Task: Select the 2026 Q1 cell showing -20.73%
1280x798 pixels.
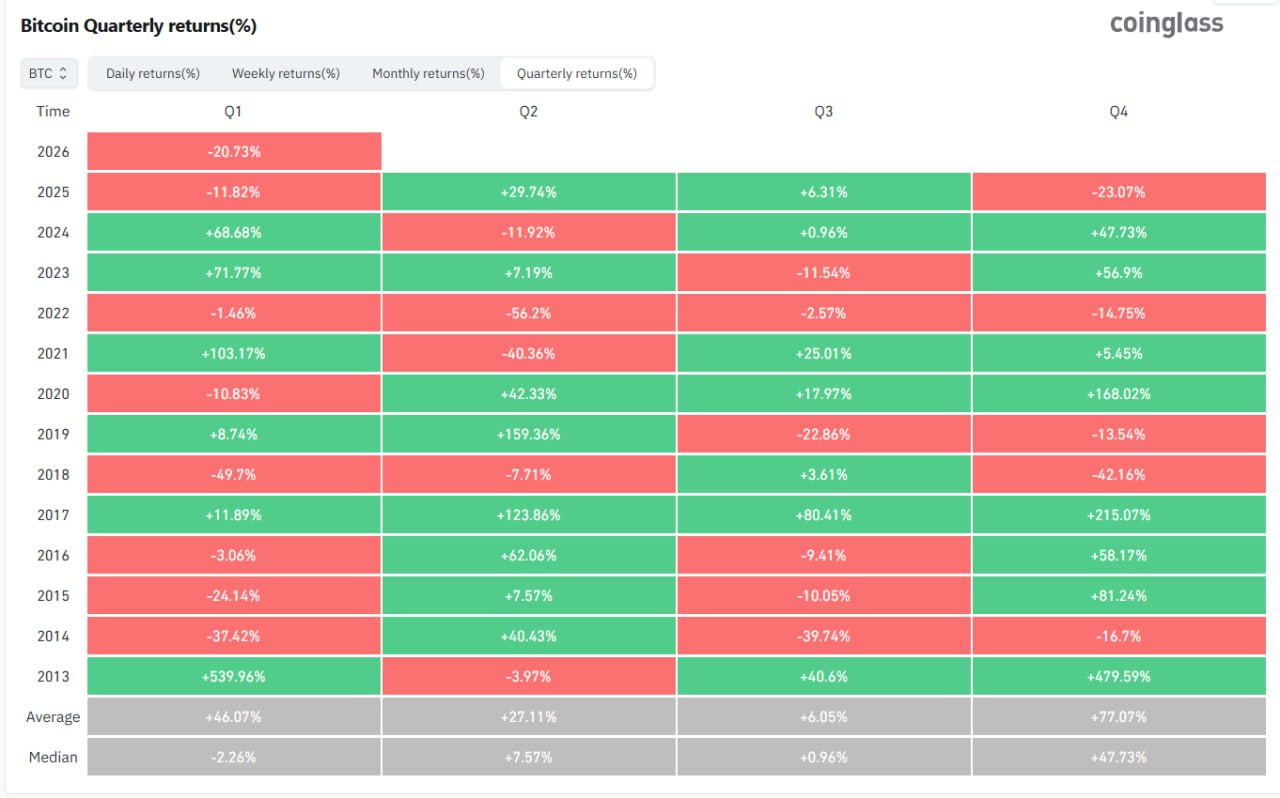Action: click(235, 152)
